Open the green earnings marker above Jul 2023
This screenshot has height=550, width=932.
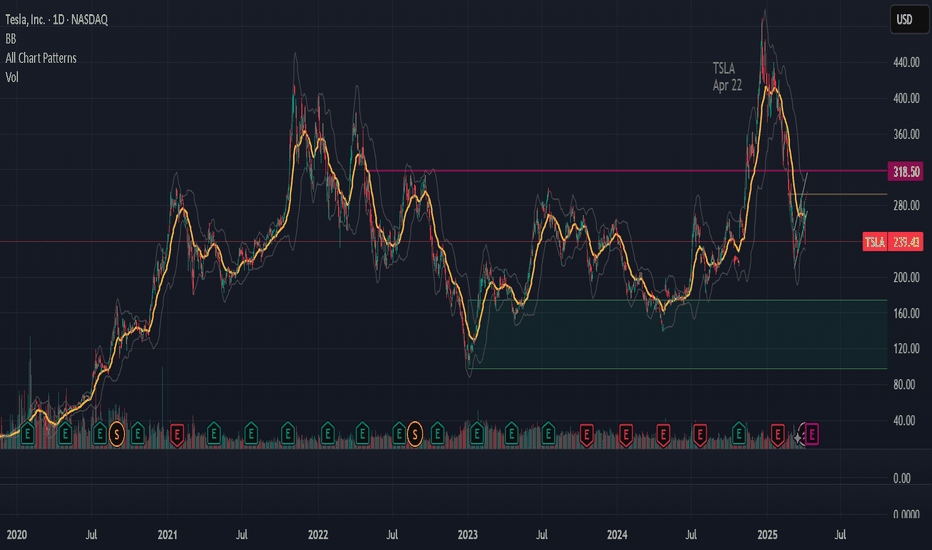[x=548, y=433]
